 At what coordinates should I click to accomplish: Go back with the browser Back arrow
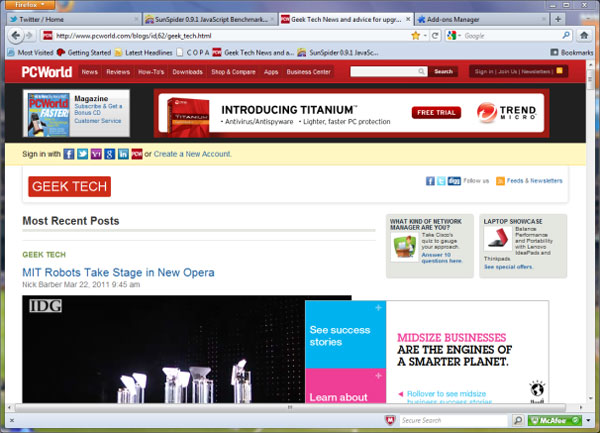pyautogui.click(x=15, y=36)
